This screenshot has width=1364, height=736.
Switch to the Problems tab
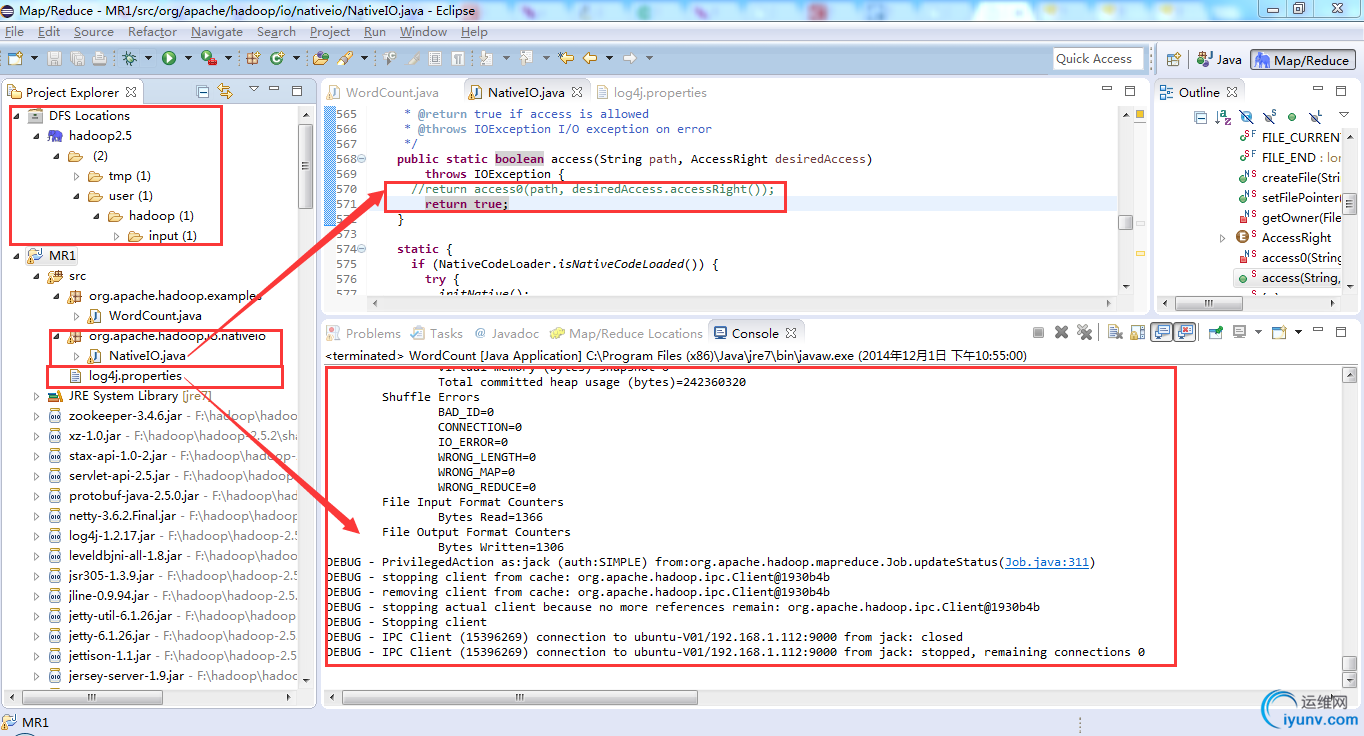tap(364, 333)
